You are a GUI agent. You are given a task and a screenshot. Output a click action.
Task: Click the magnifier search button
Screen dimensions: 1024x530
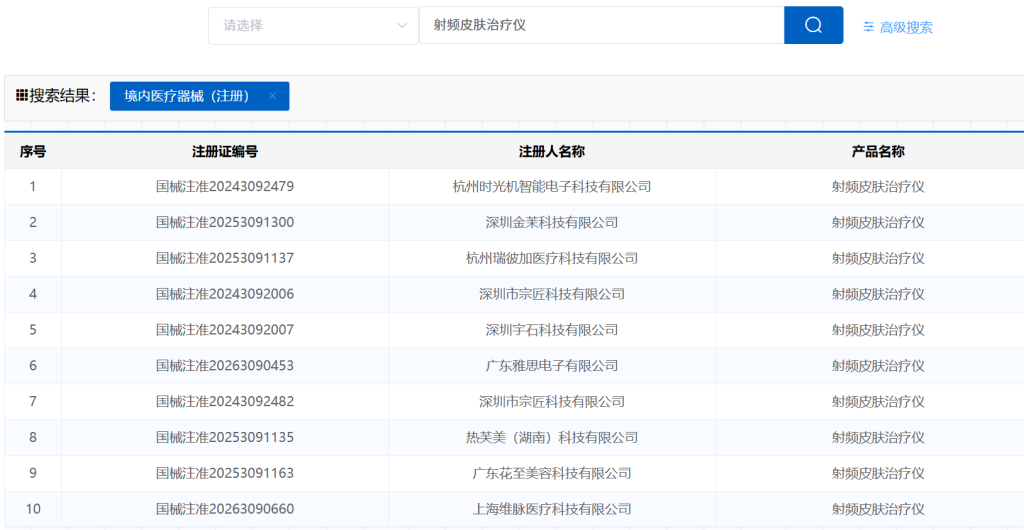pyautogui.click(x=813, y=25)
